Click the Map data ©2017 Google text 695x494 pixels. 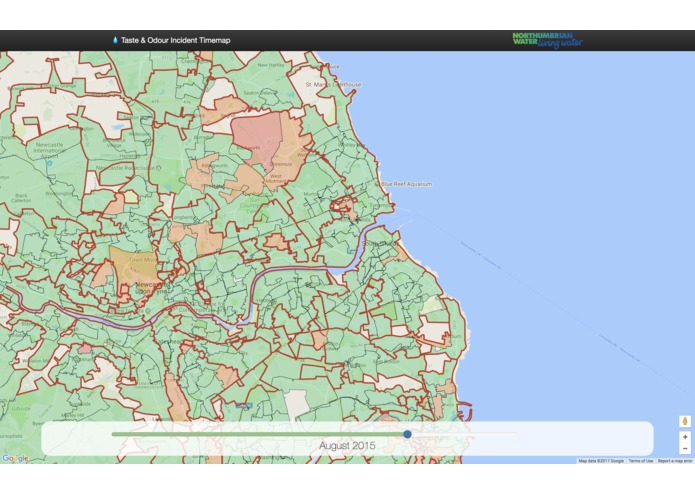[x=601, y=461]
